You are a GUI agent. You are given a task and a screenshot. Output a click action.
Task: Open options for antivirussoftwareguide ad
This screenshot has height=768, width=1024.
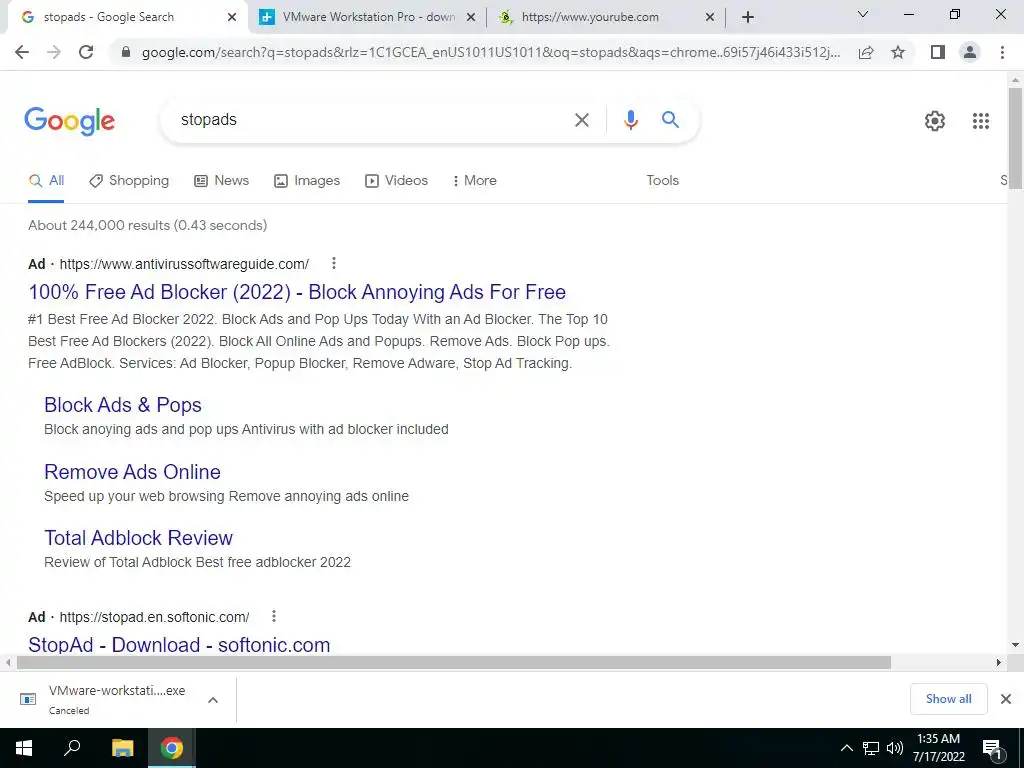click(x=334, y=263)
